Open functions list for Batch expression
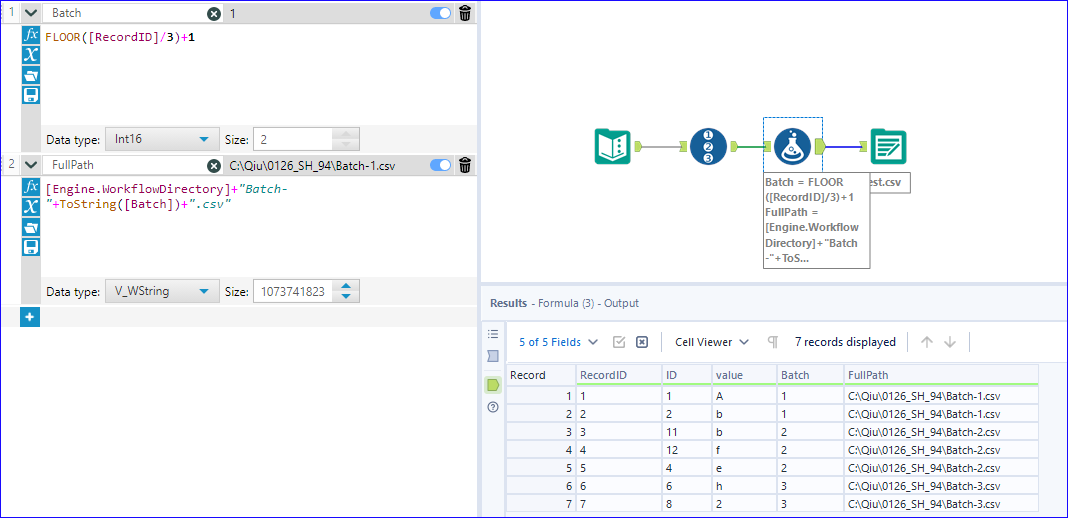Image resolution: width=1068 pixels, height=518 pixels. click(x=31, y=35)
